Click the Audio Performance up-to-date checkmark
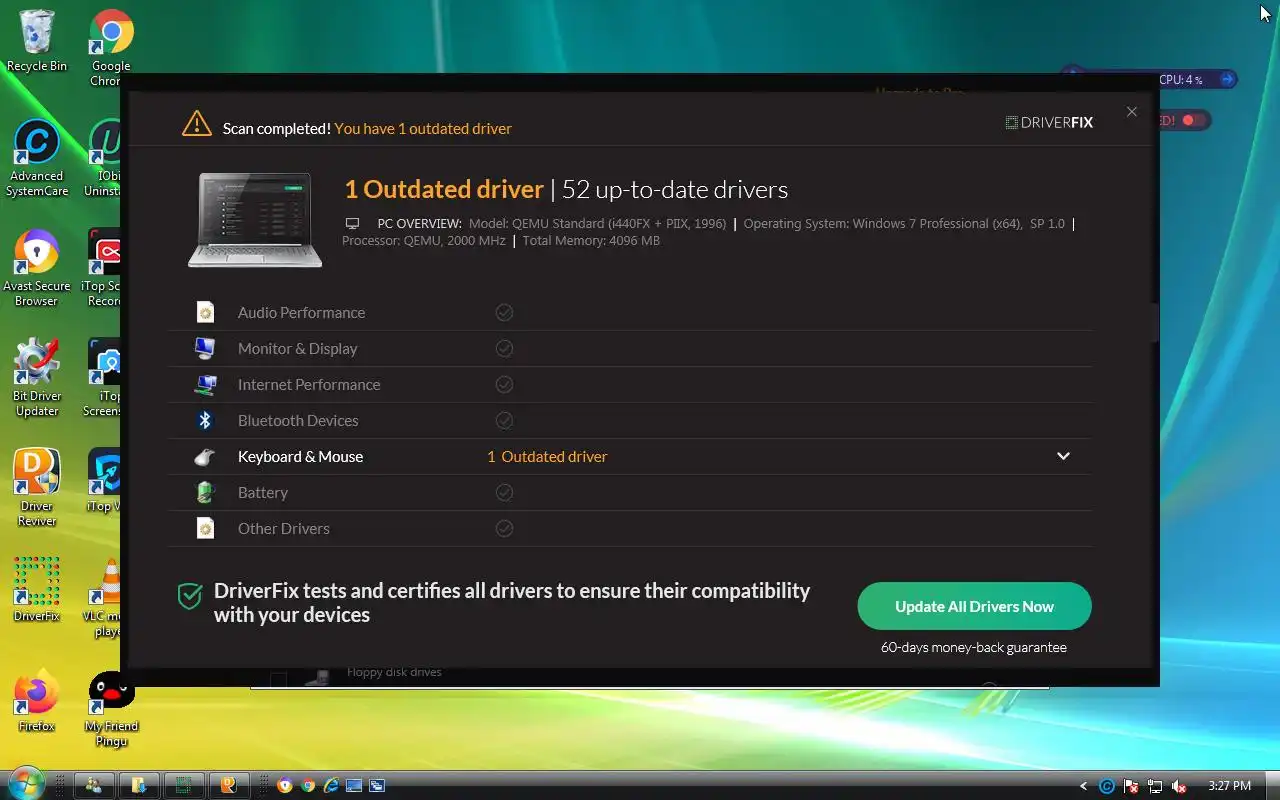The height and width of the screenshot is (800, 1280). point(504,312)
